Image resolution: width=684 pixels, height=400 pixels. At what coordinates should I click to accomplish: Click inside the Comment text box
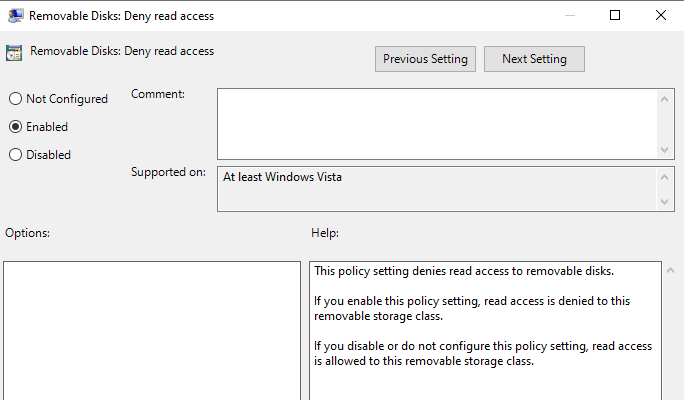437,124
